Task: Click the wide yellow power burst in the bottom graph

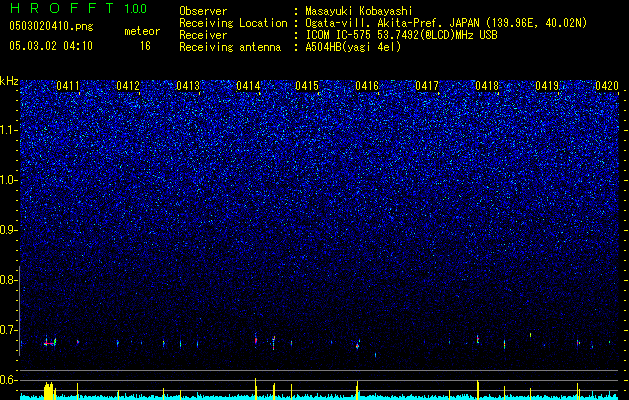Action: click(x=49, y=391)
